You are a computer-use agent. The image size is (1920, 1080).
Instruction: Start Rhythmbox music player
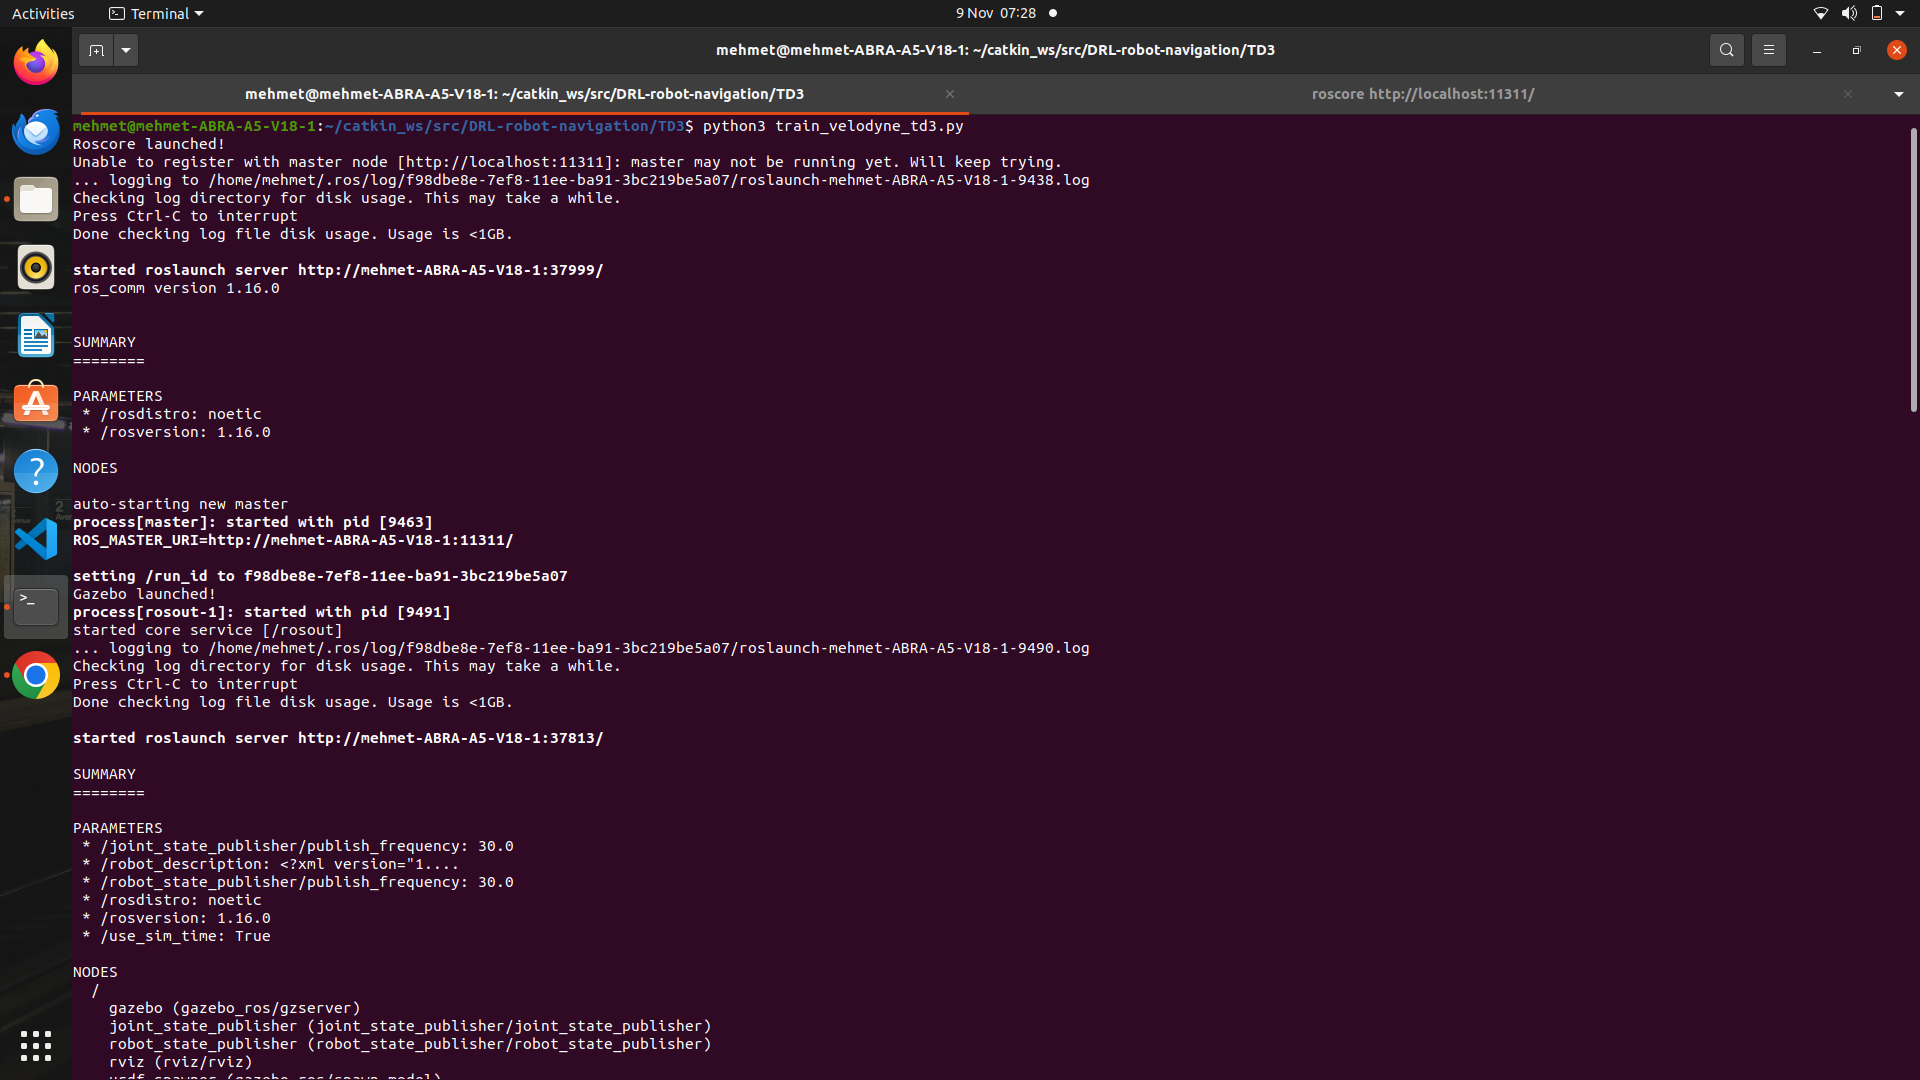tap(35, 267)
